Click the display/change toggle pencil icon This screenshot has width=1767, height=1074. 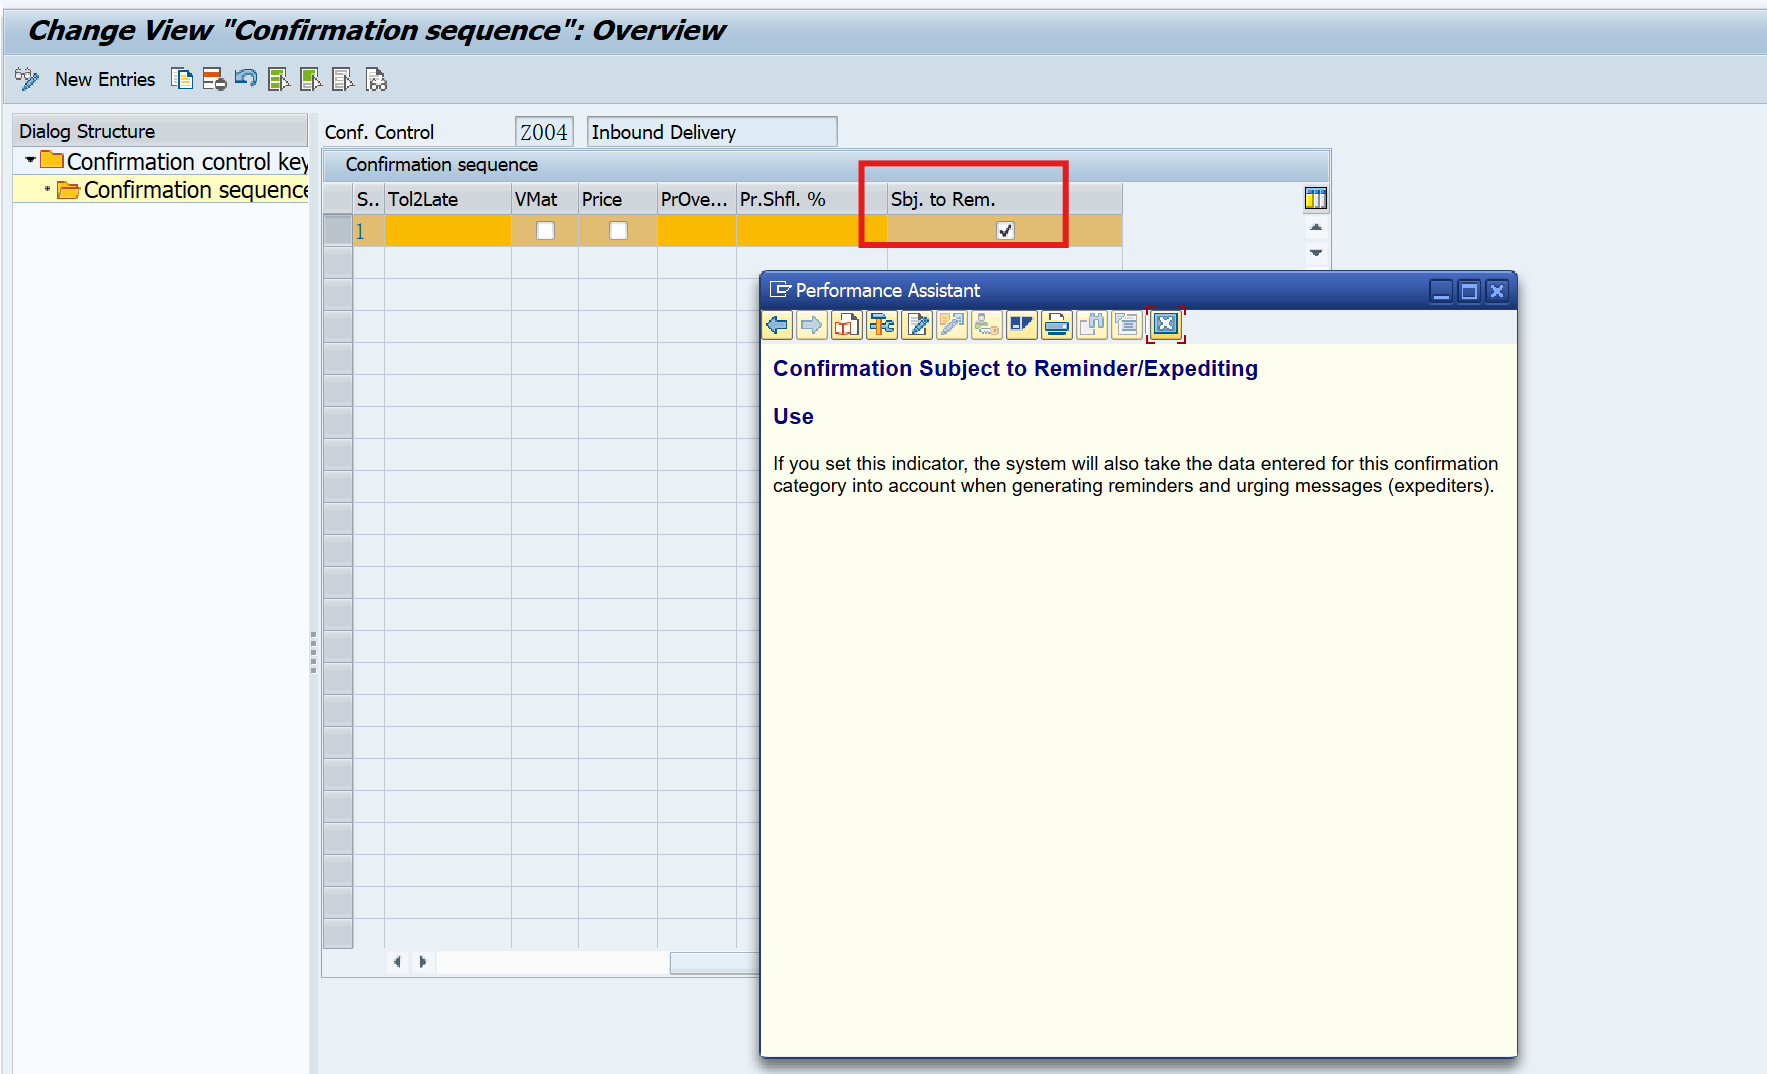[x=27, y=79]
